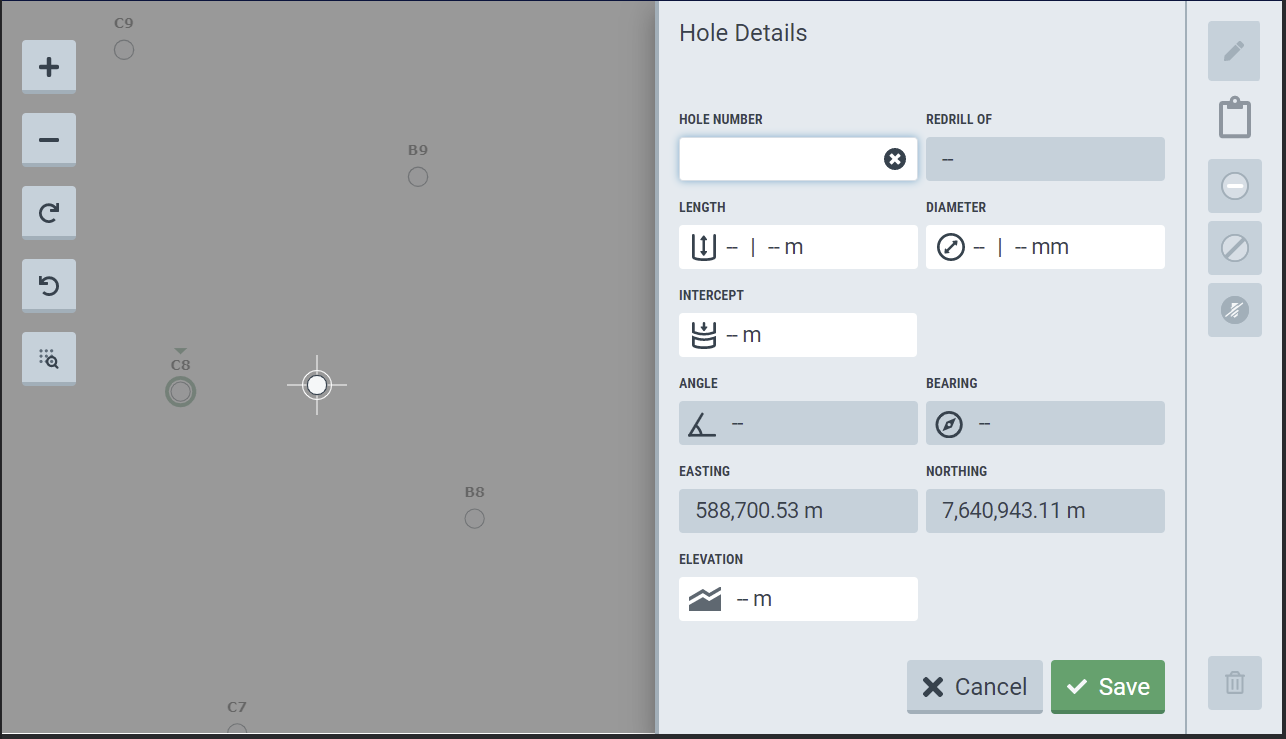Click the striped circle slash icon in sidebar
Image resolution: width=1286 pixels, height=739 pixels.
pos(1235,310)
